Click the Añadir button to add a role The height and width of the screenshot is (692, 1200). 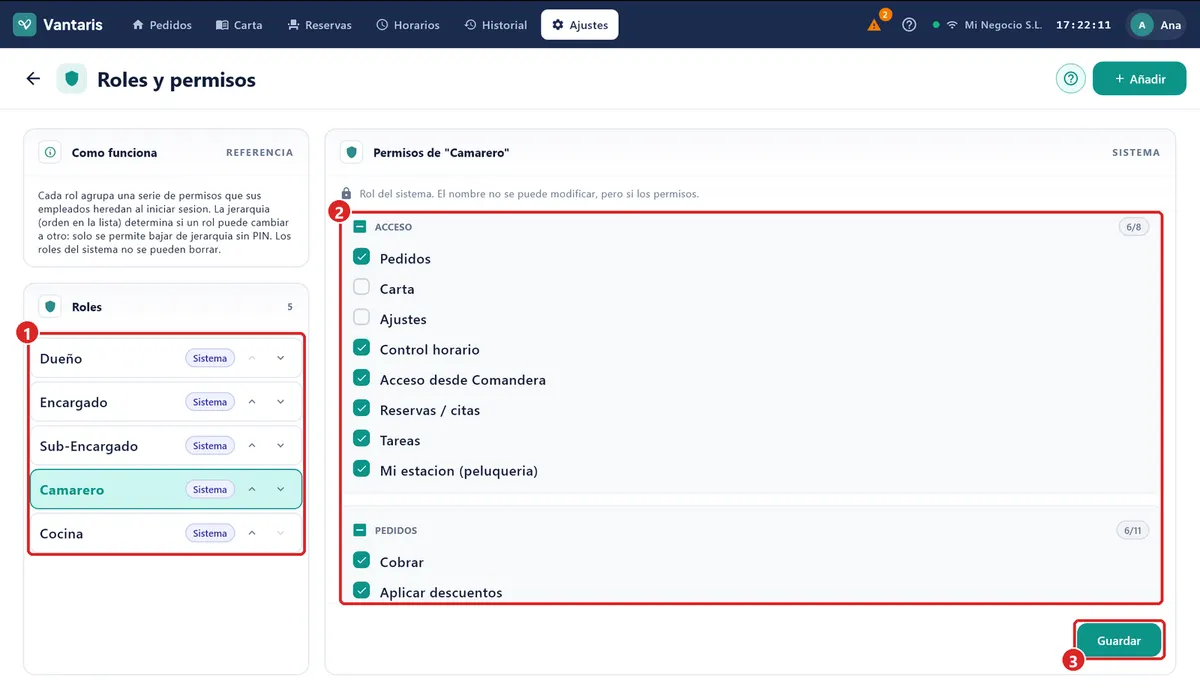tap(1139, 79)
